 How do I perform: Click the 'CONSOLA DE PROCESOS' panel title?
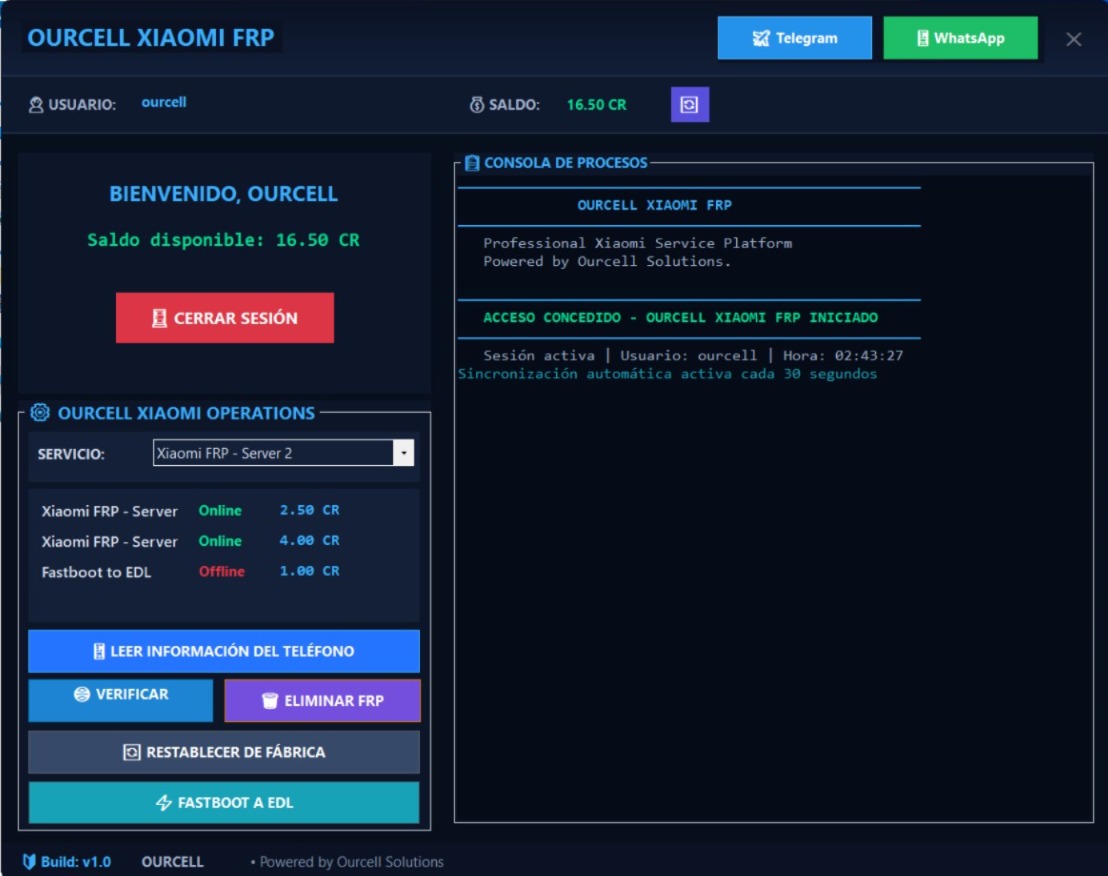coord(565,163)
